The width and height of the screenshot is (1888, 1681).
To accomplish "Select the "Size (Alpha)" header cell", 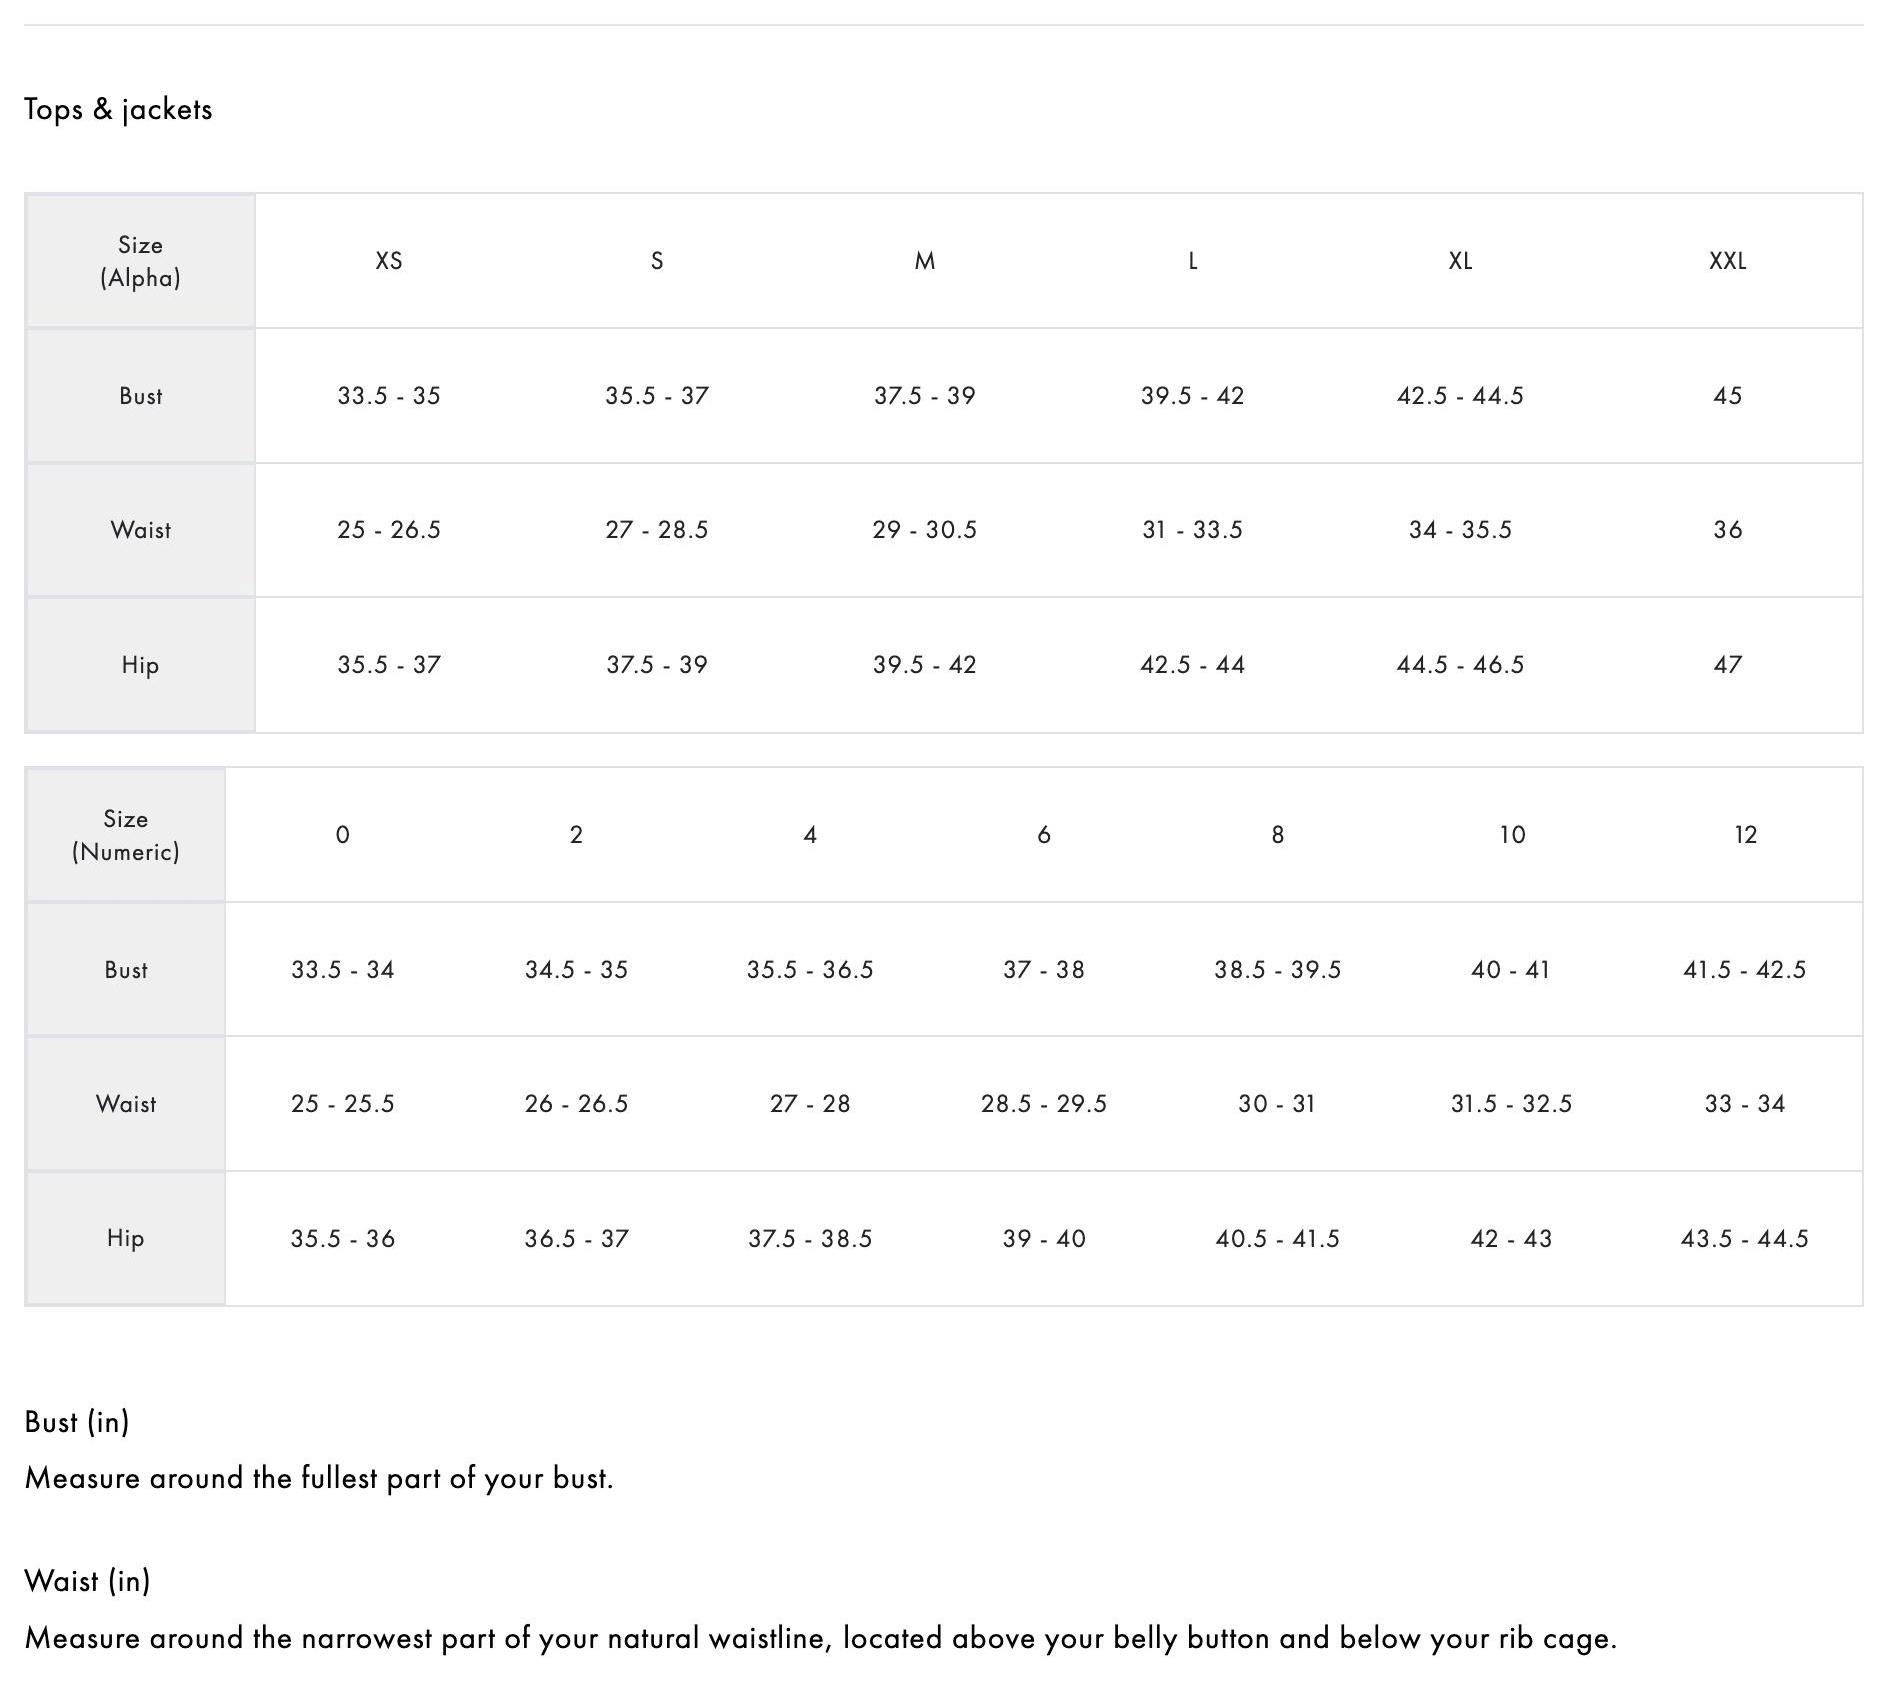I will [140, 261].
